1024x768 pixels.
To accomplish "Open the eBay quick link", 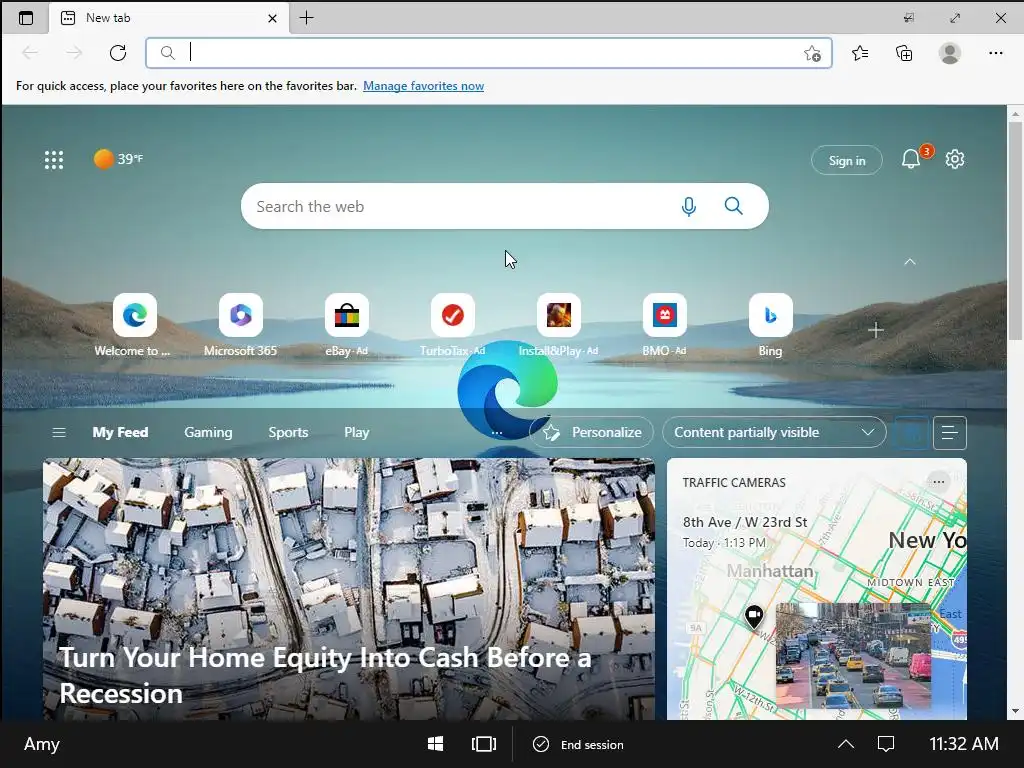I will tap(347, 325).
